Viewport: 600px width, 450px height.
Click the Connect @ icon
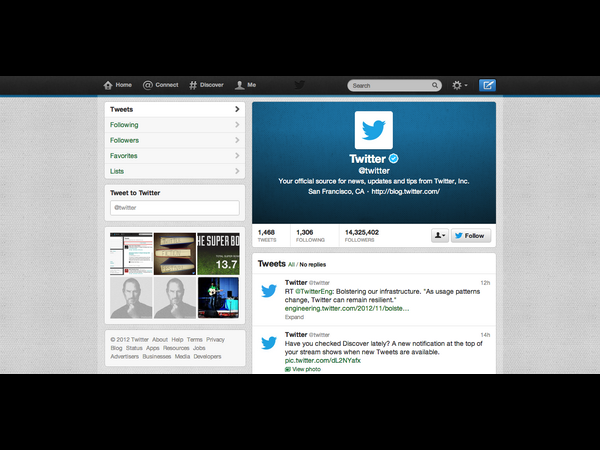pos(147,85)
